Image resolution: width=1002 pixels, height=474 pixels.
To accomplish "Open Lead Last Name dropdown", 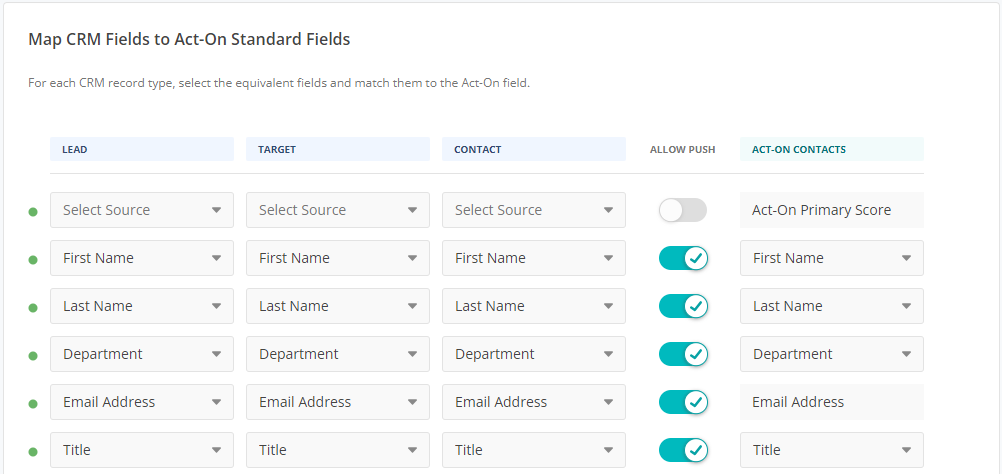I will click(x=142, y=306).
